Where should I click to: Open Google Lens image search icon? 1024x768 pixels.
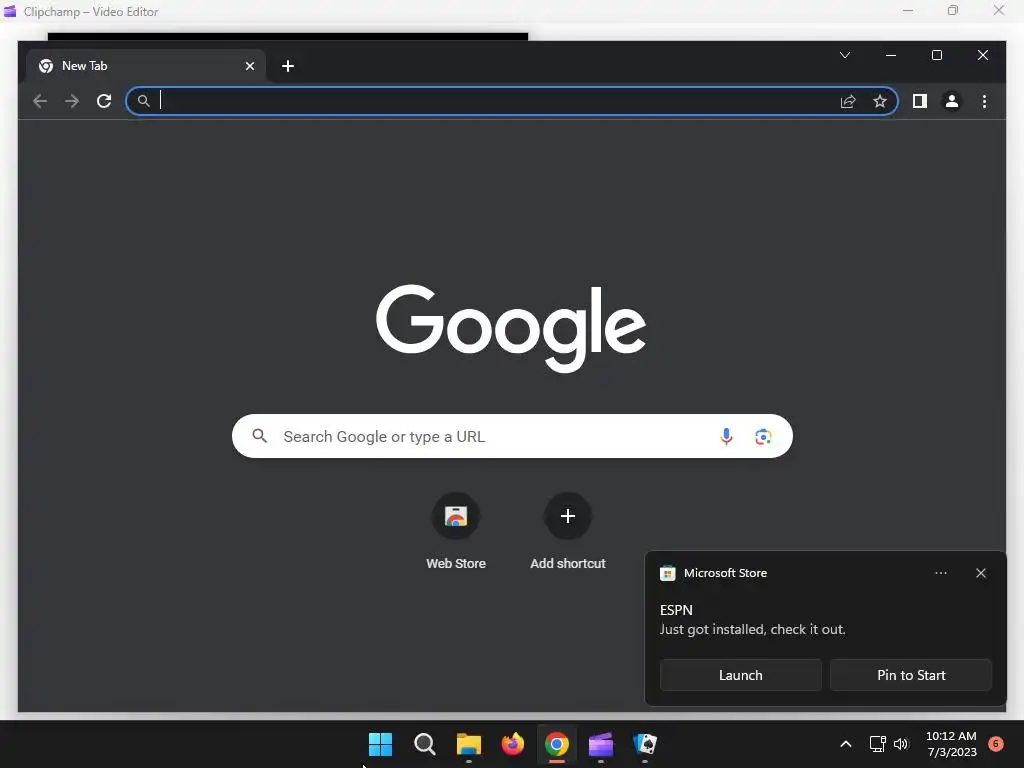click(763, 436)
